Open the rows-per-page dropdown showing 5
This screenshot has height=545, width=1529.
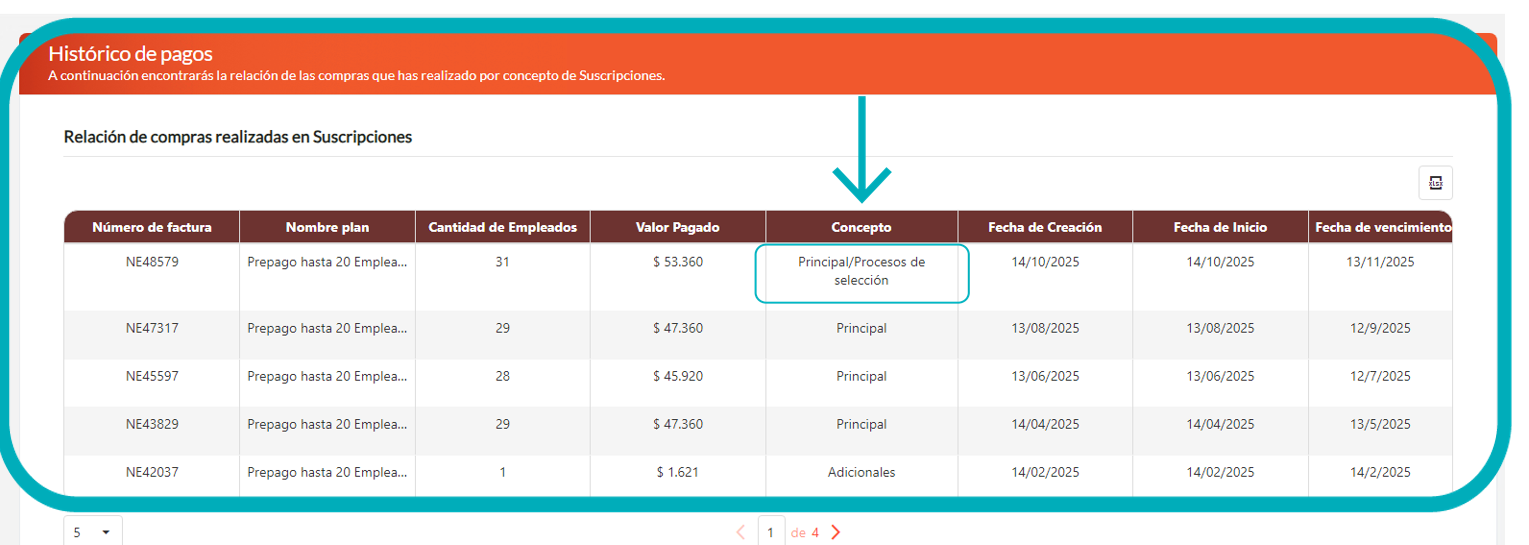[93, 532]
